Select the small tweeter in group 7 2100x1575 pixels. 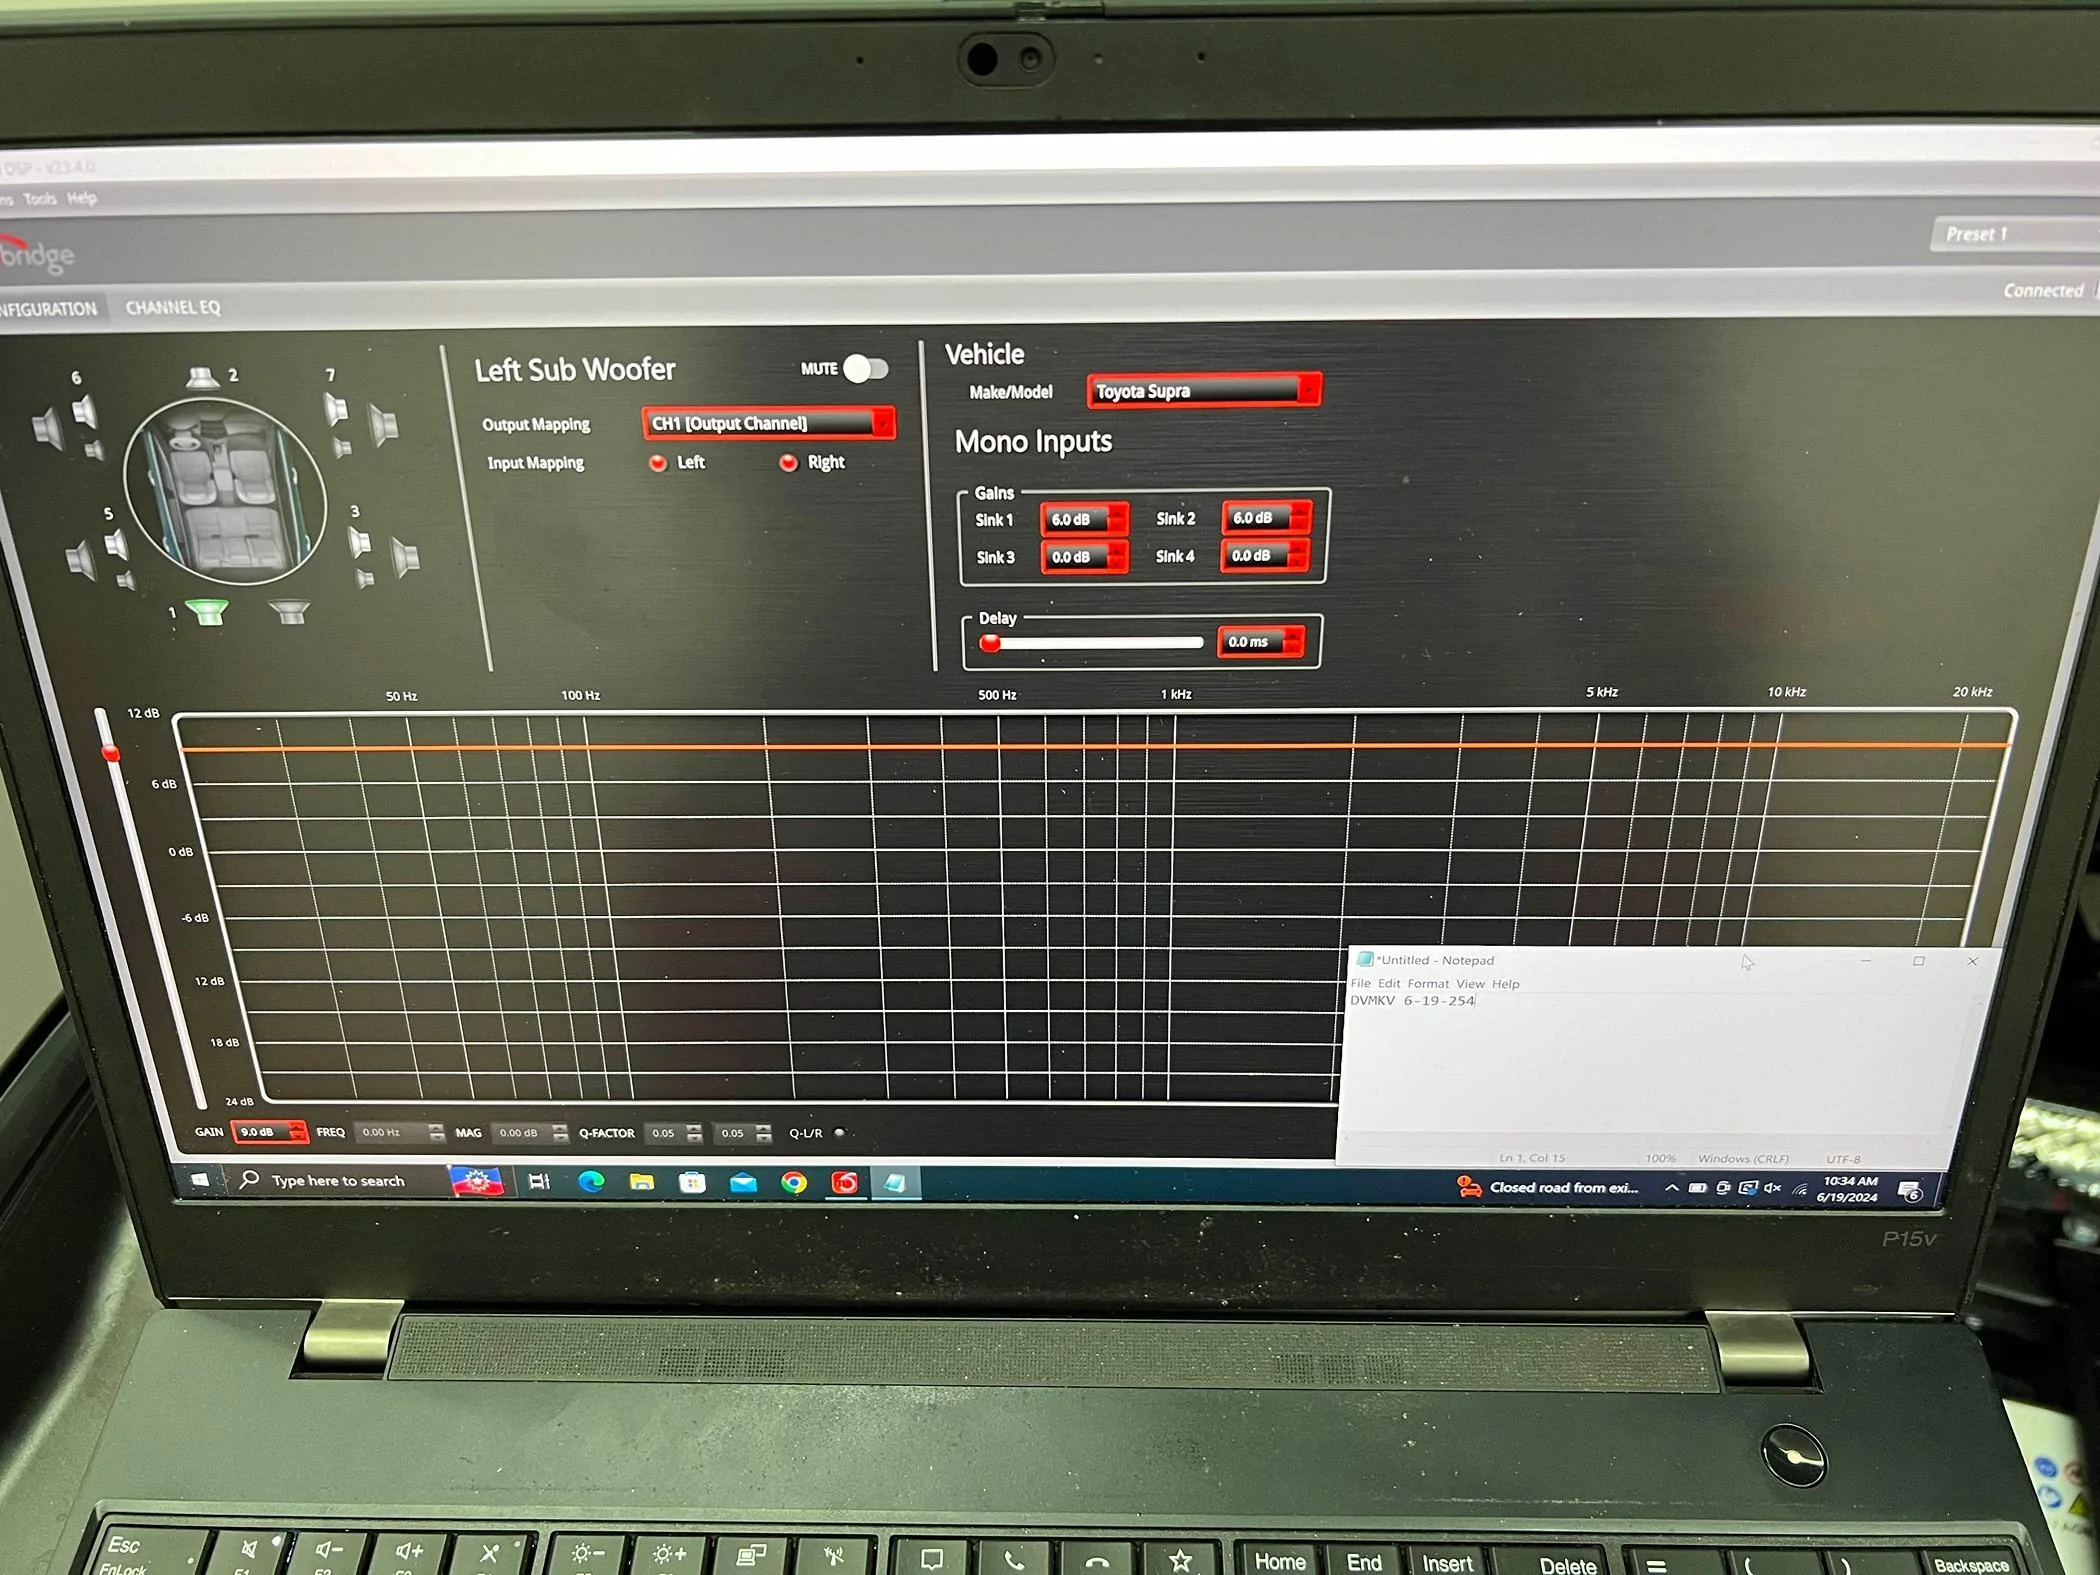click(x=342, y=447)
